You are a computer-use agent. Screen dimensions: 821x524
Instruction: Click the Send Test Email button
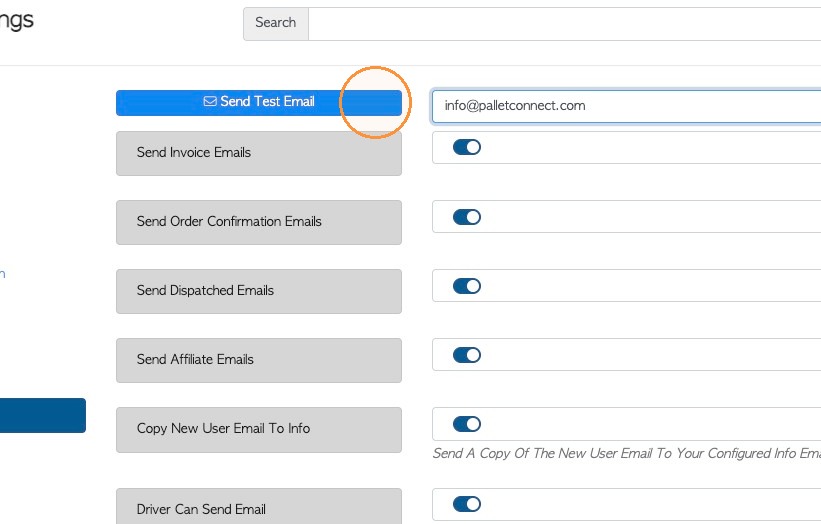[x=259, y=103]
